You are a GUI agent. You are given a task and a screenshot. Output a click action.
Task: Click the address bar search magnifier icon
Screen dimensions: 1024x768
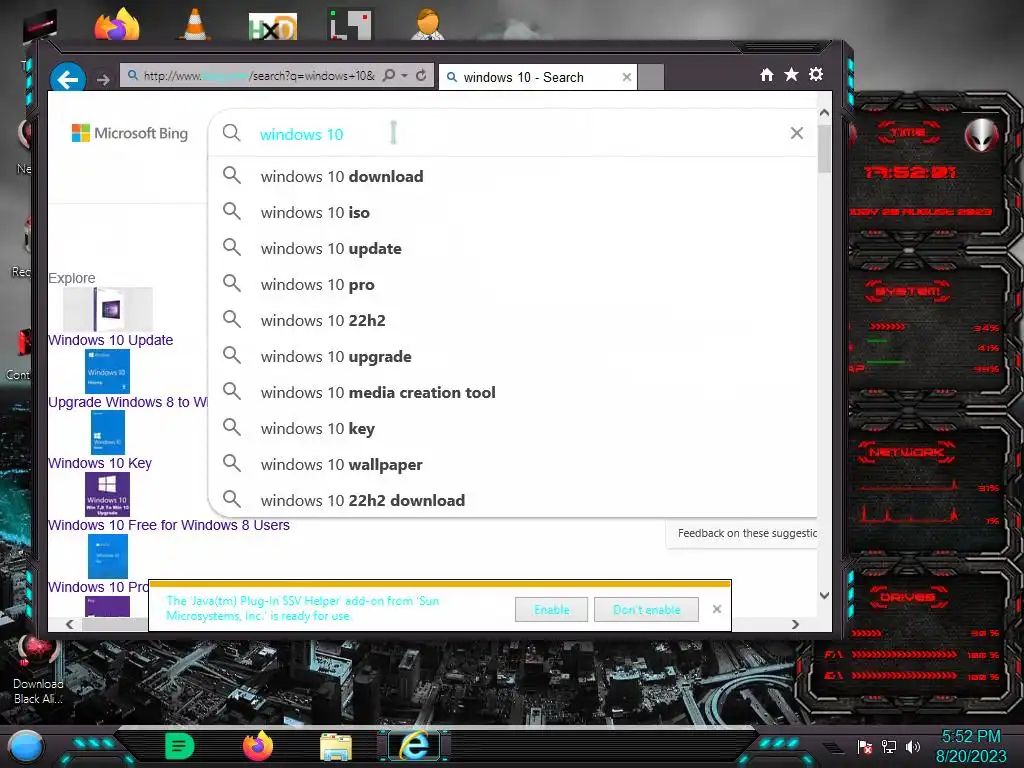tap(389, 76)
